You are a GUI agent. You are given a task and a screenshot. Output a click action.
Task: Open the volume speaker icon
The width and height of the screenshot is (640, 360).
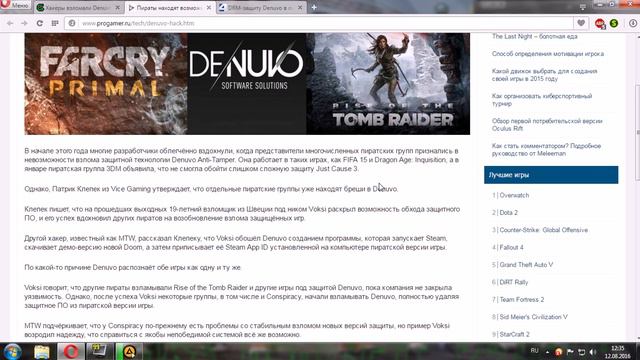click(593, 351)
